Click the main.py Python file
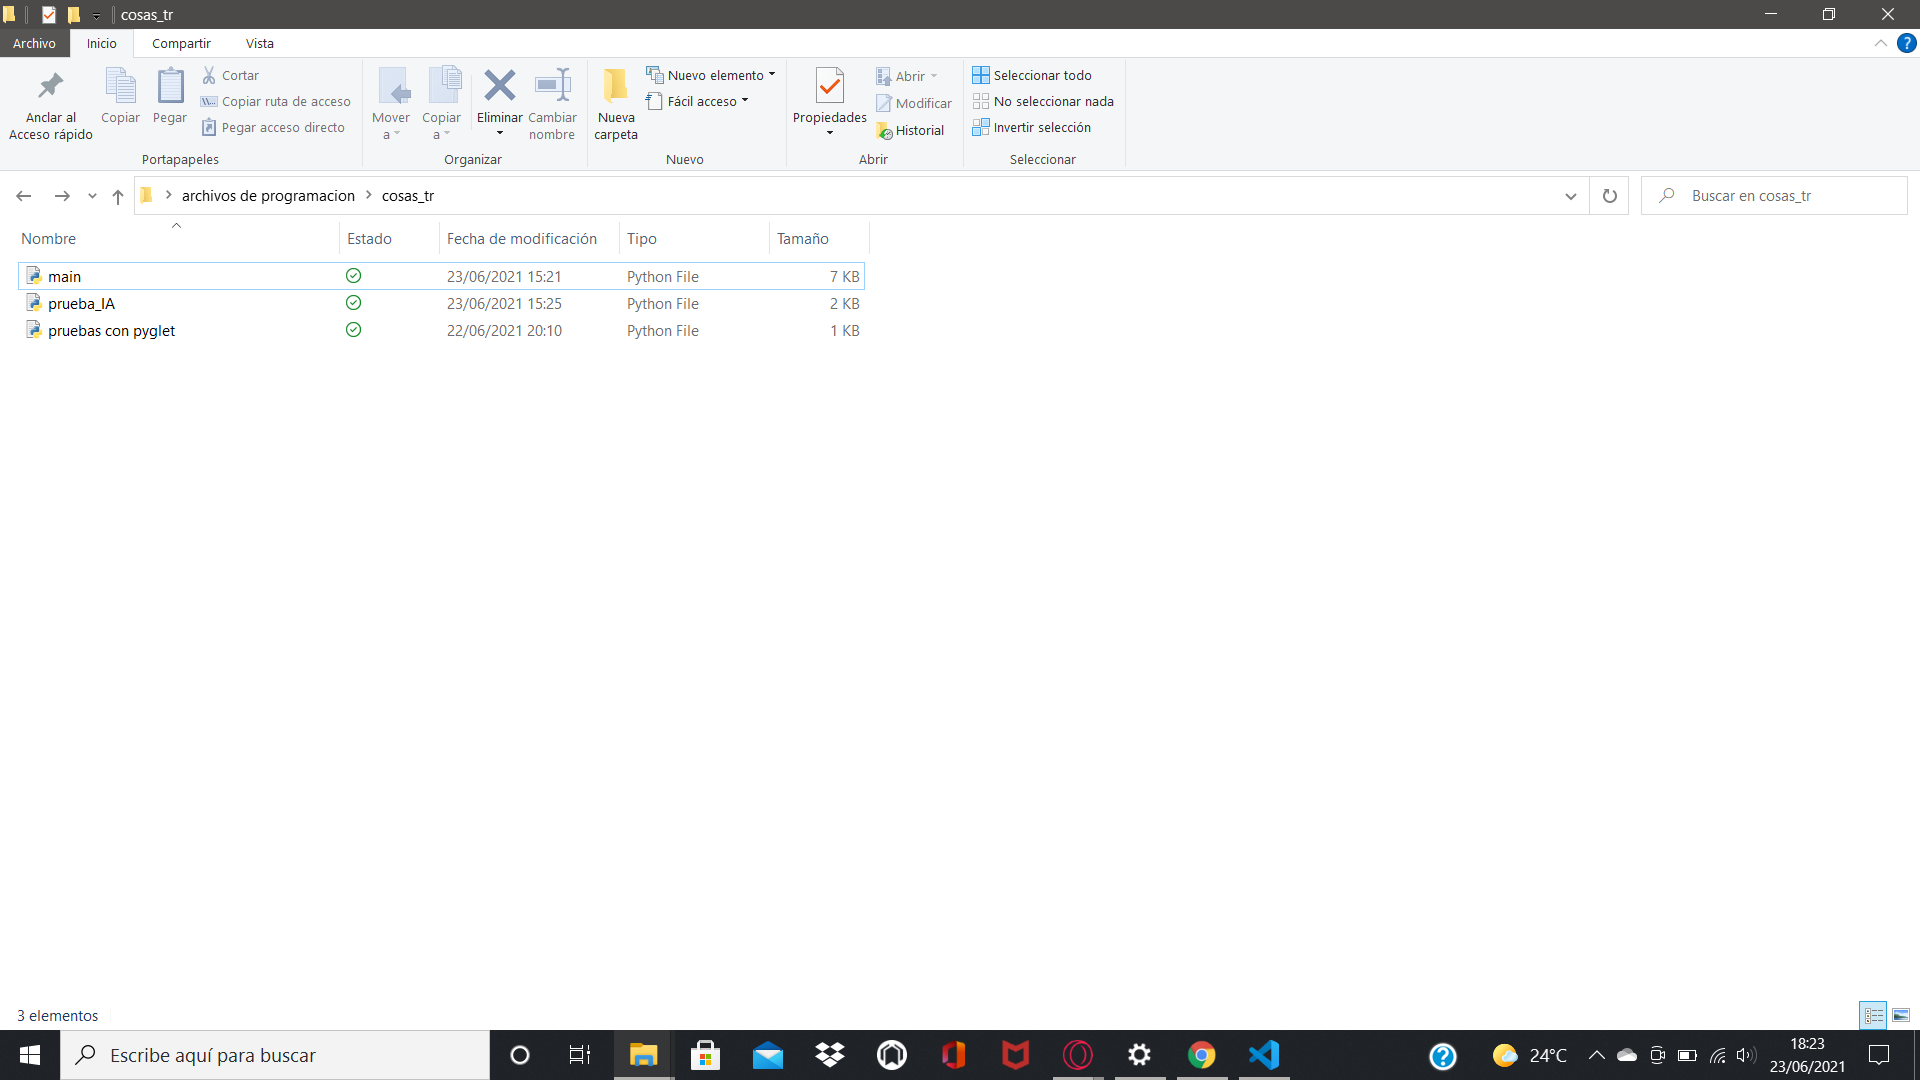The image size is (1920, 1080). 65,276
